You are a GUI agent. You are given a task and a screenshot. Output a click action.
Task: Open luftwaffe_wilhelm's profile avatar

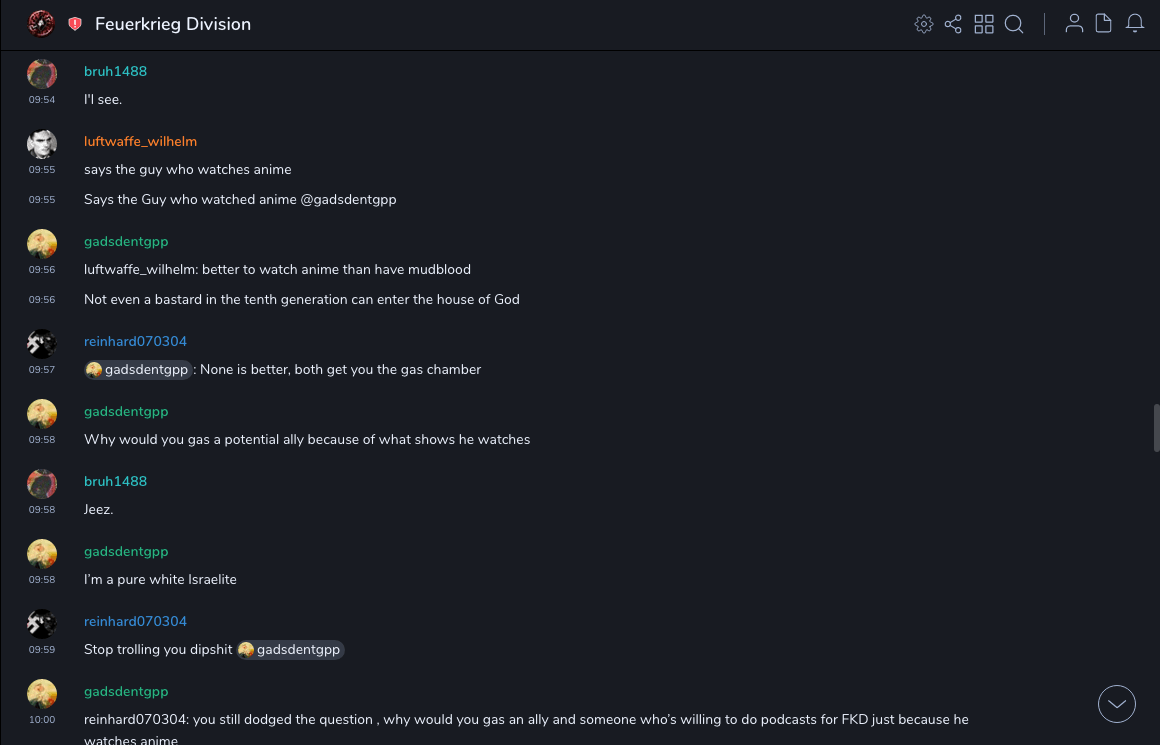[x=41, y=144]
